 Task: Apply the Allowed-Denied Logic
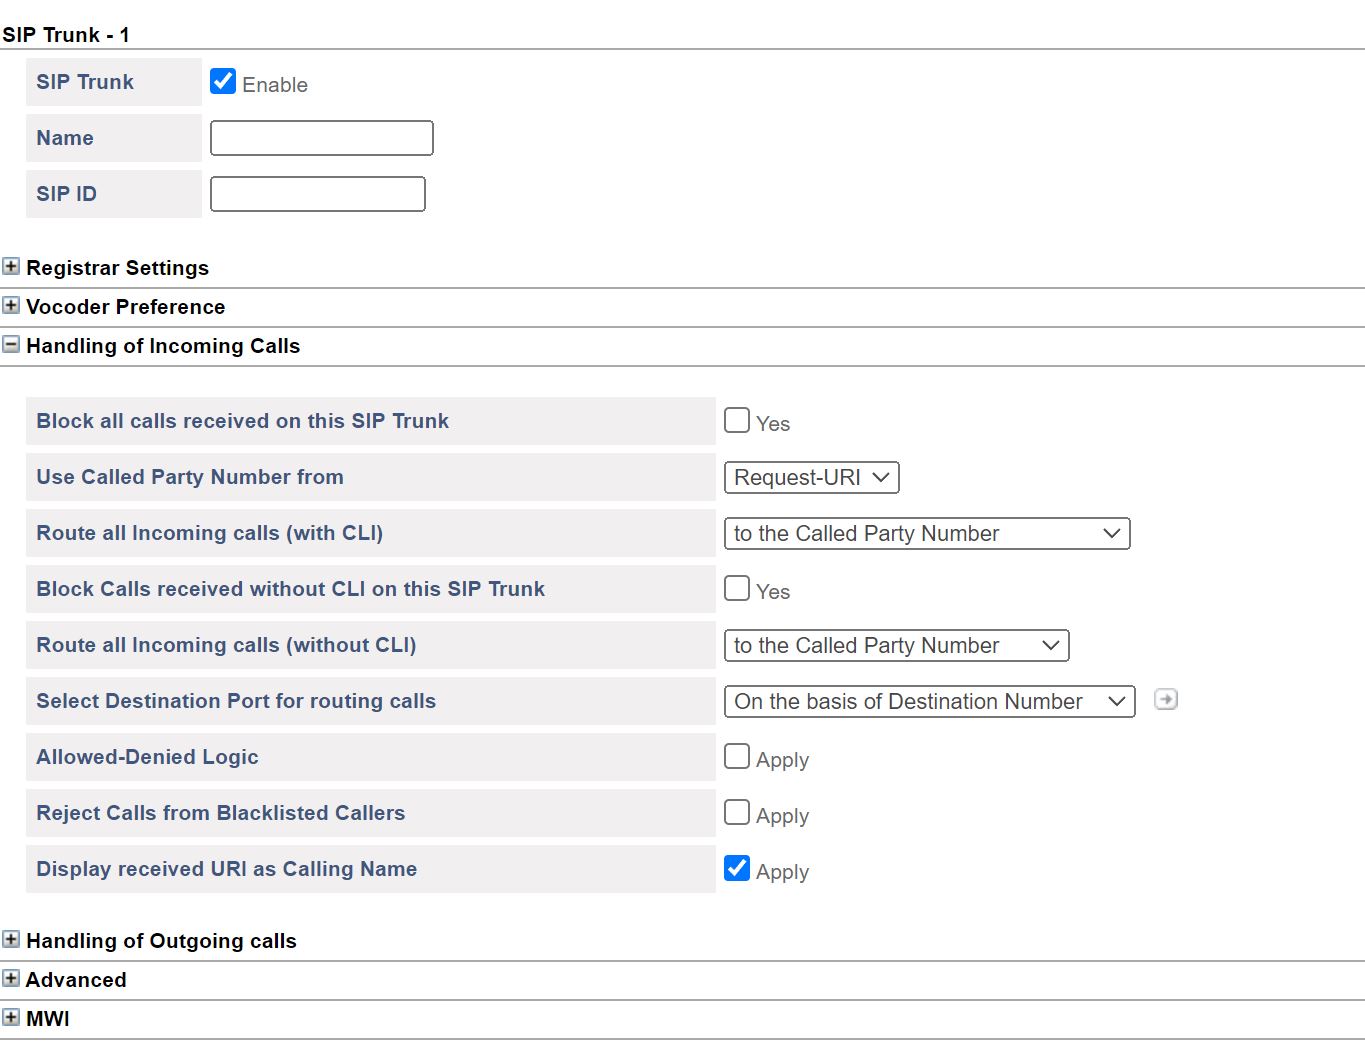tap(737, 756)
